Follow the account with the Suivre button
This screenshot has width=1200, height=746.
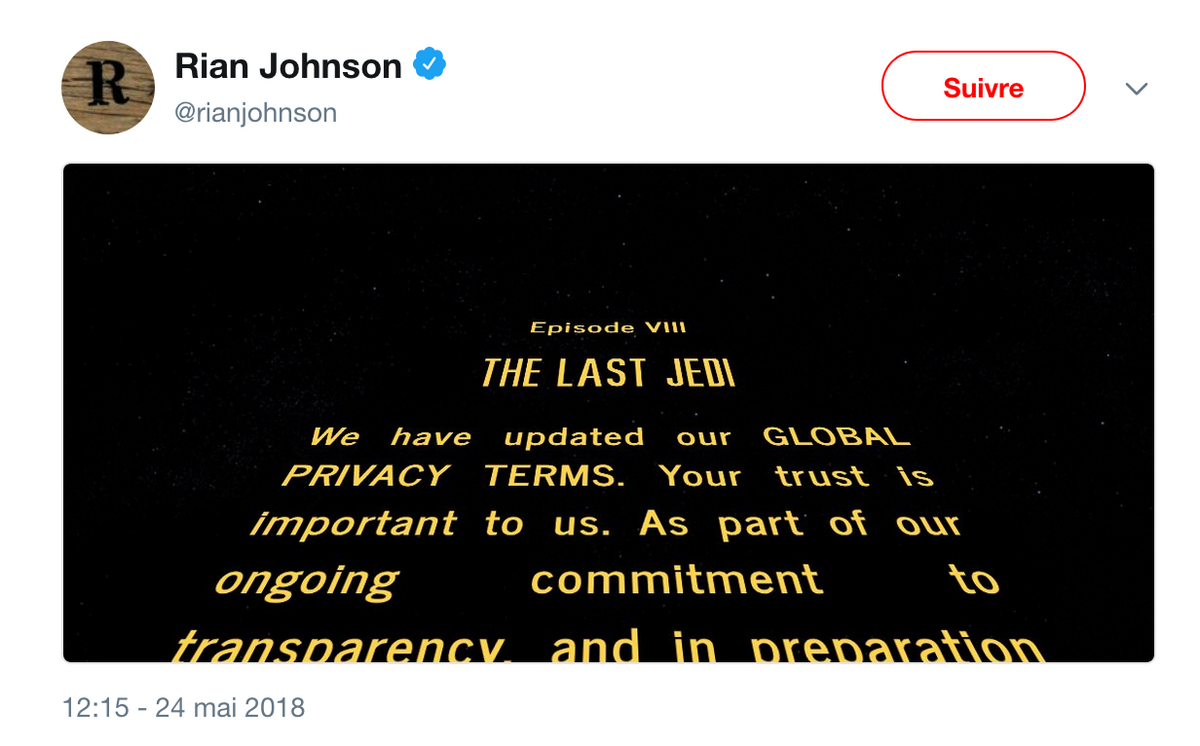pos(983,87)
